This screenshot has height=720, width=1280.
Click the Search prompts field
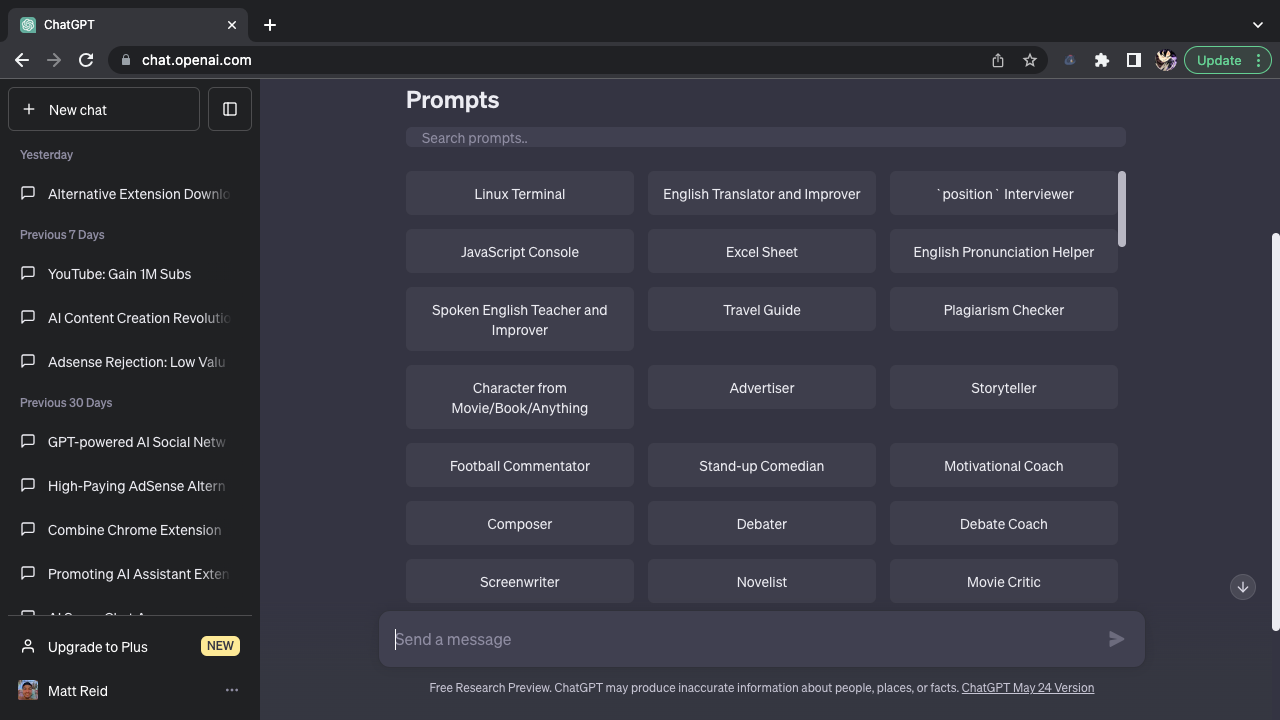pos(766,138)
